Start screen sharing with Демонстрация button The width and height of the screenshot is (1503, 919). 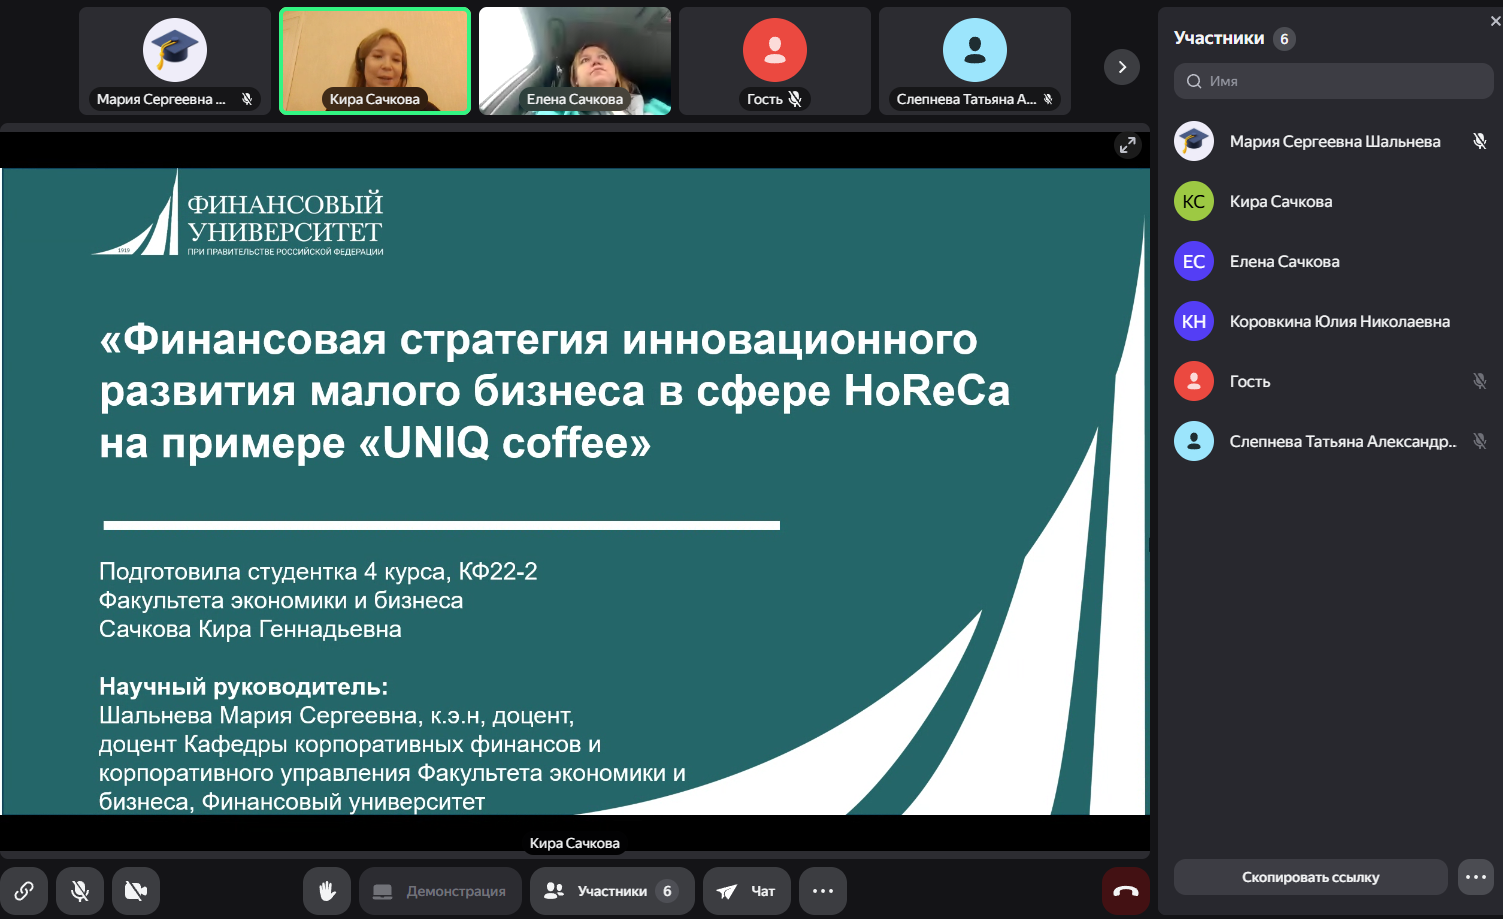(440, 891)
